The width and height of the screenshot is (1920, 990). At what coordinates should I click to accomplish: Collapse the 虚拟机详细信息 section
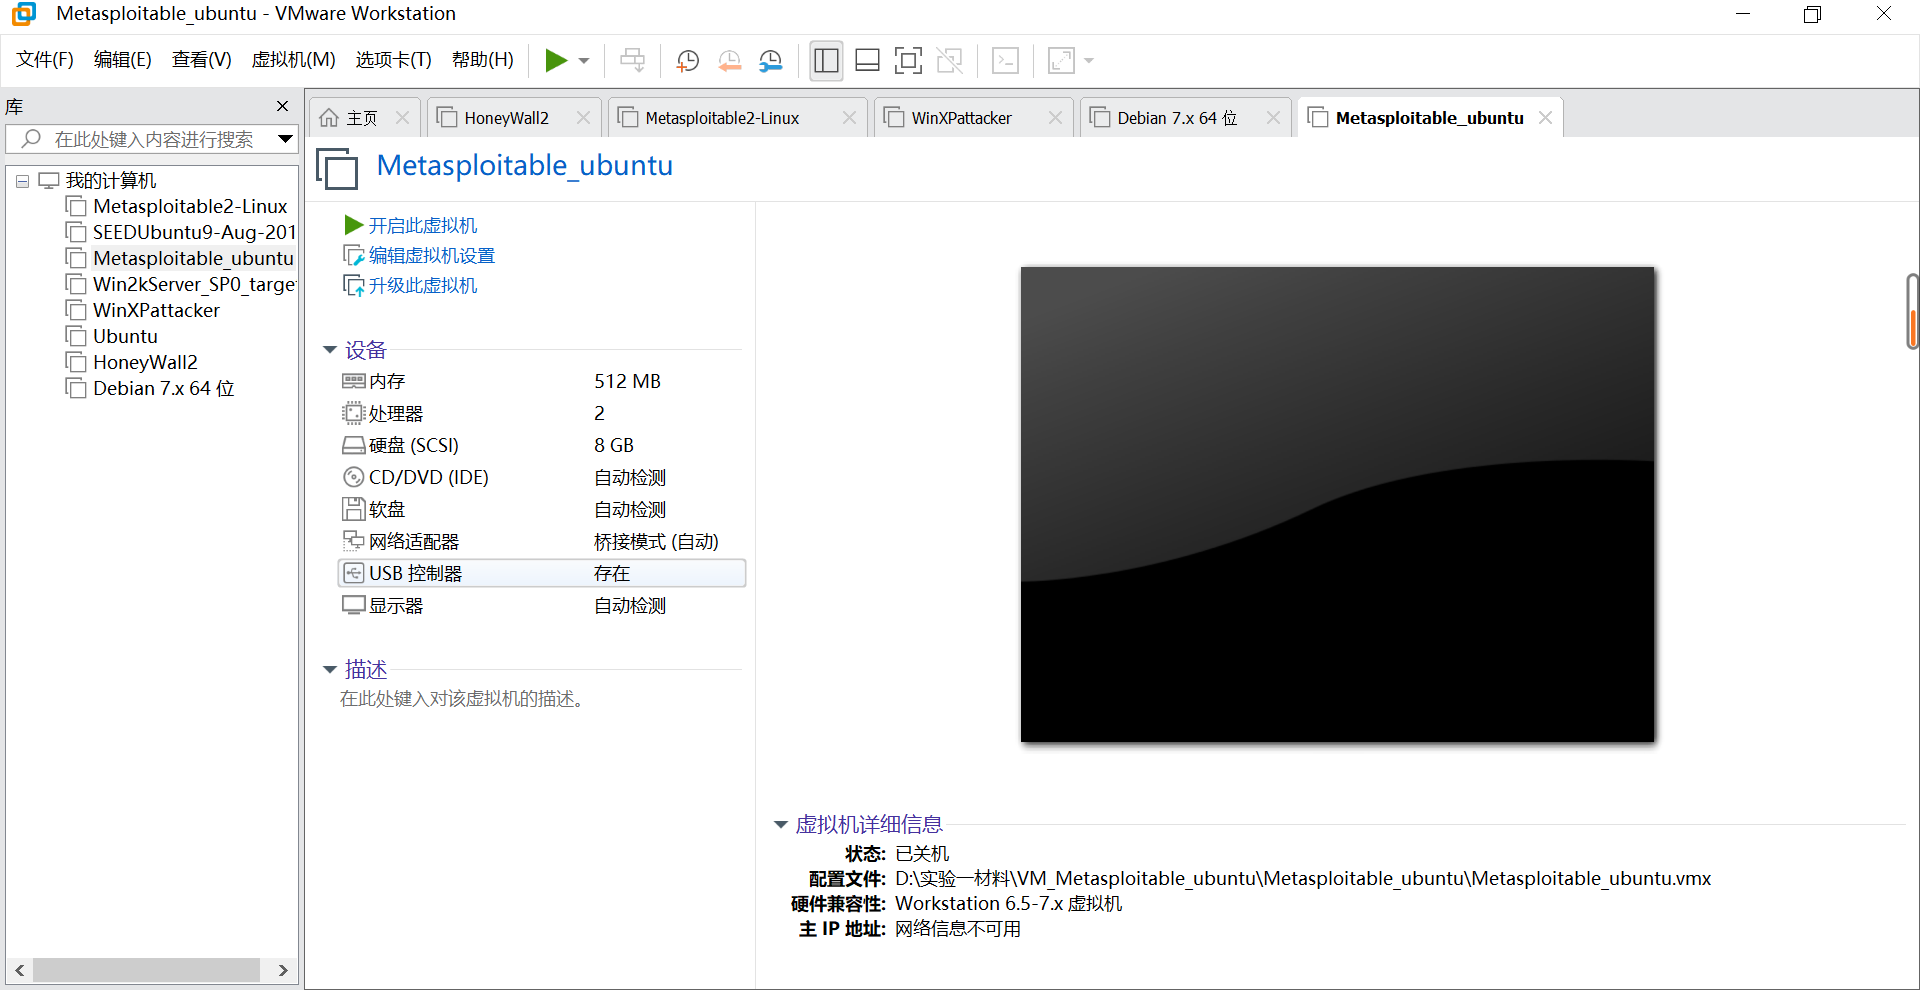pos(781,825)
